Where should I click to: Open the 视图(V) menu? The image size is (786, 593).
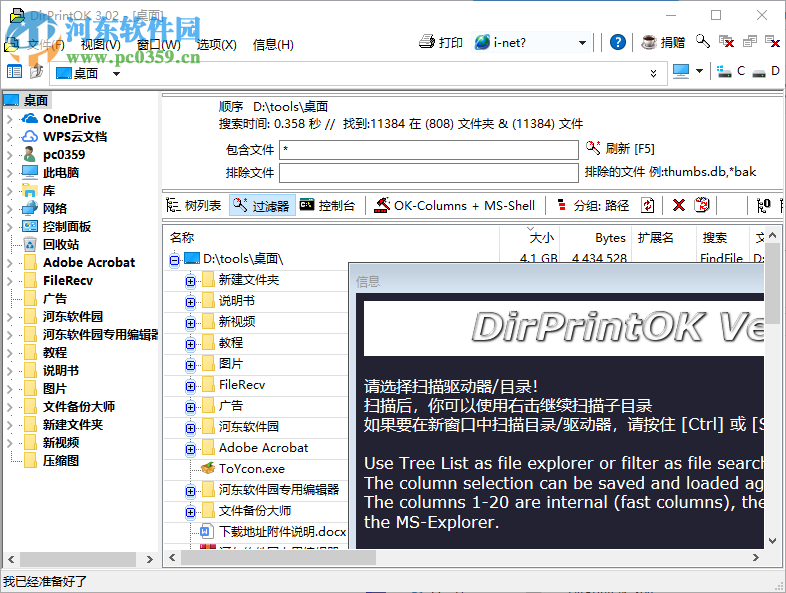coord(100,45)
